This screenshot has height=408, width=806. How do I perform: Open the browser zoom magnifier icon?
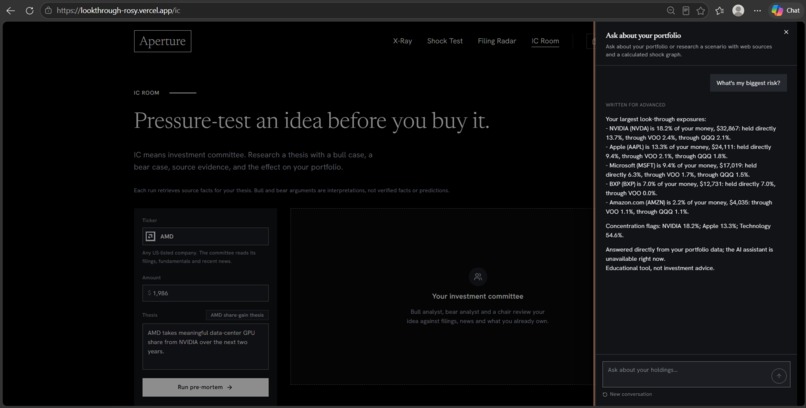click(671, 10)
